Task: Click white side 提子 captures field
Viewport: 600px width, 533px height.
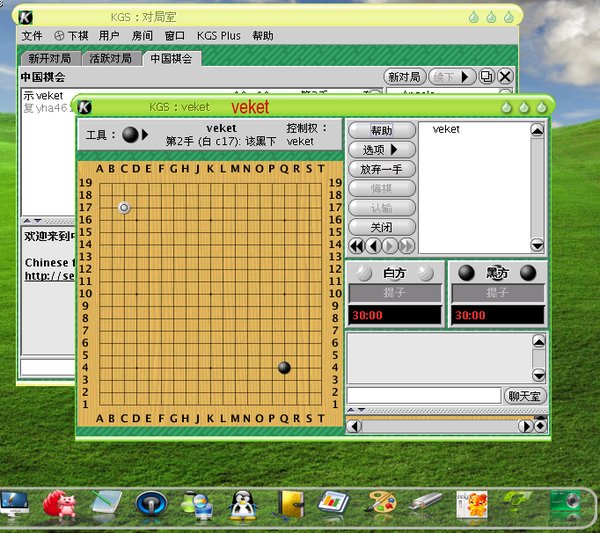Action: click(x=395, y=293)
